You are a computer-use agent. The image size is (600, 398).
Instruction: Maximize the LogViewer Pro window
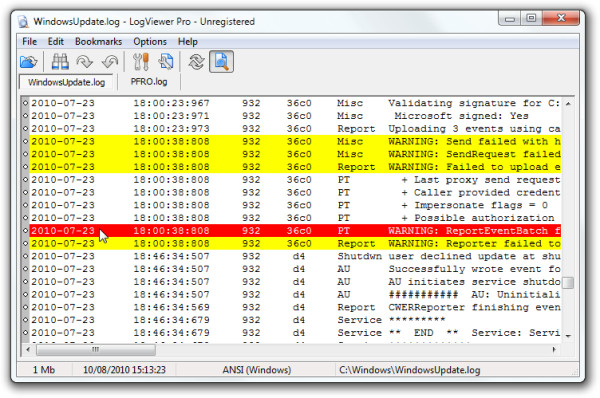click(x=531, y=18)
